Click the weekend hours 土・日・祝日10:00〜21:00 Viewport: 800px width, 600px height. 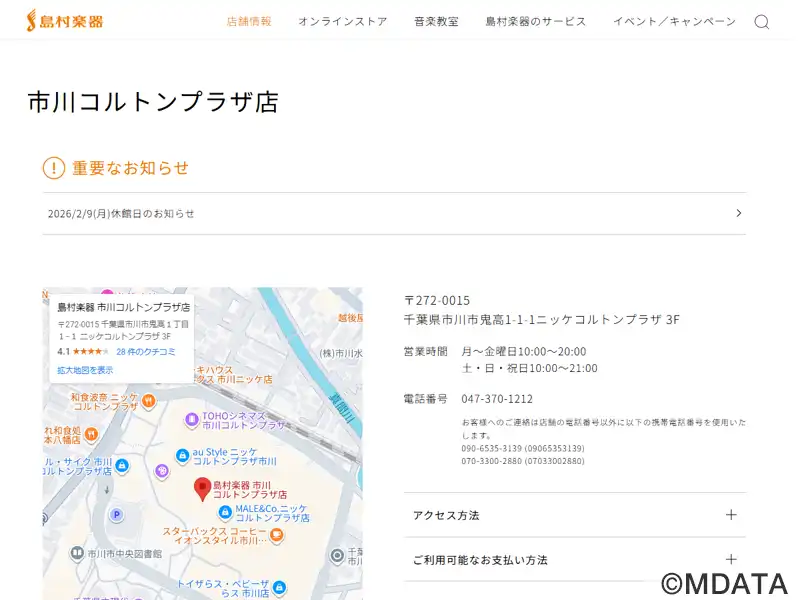pyautogui.click(x=530, y=368)
